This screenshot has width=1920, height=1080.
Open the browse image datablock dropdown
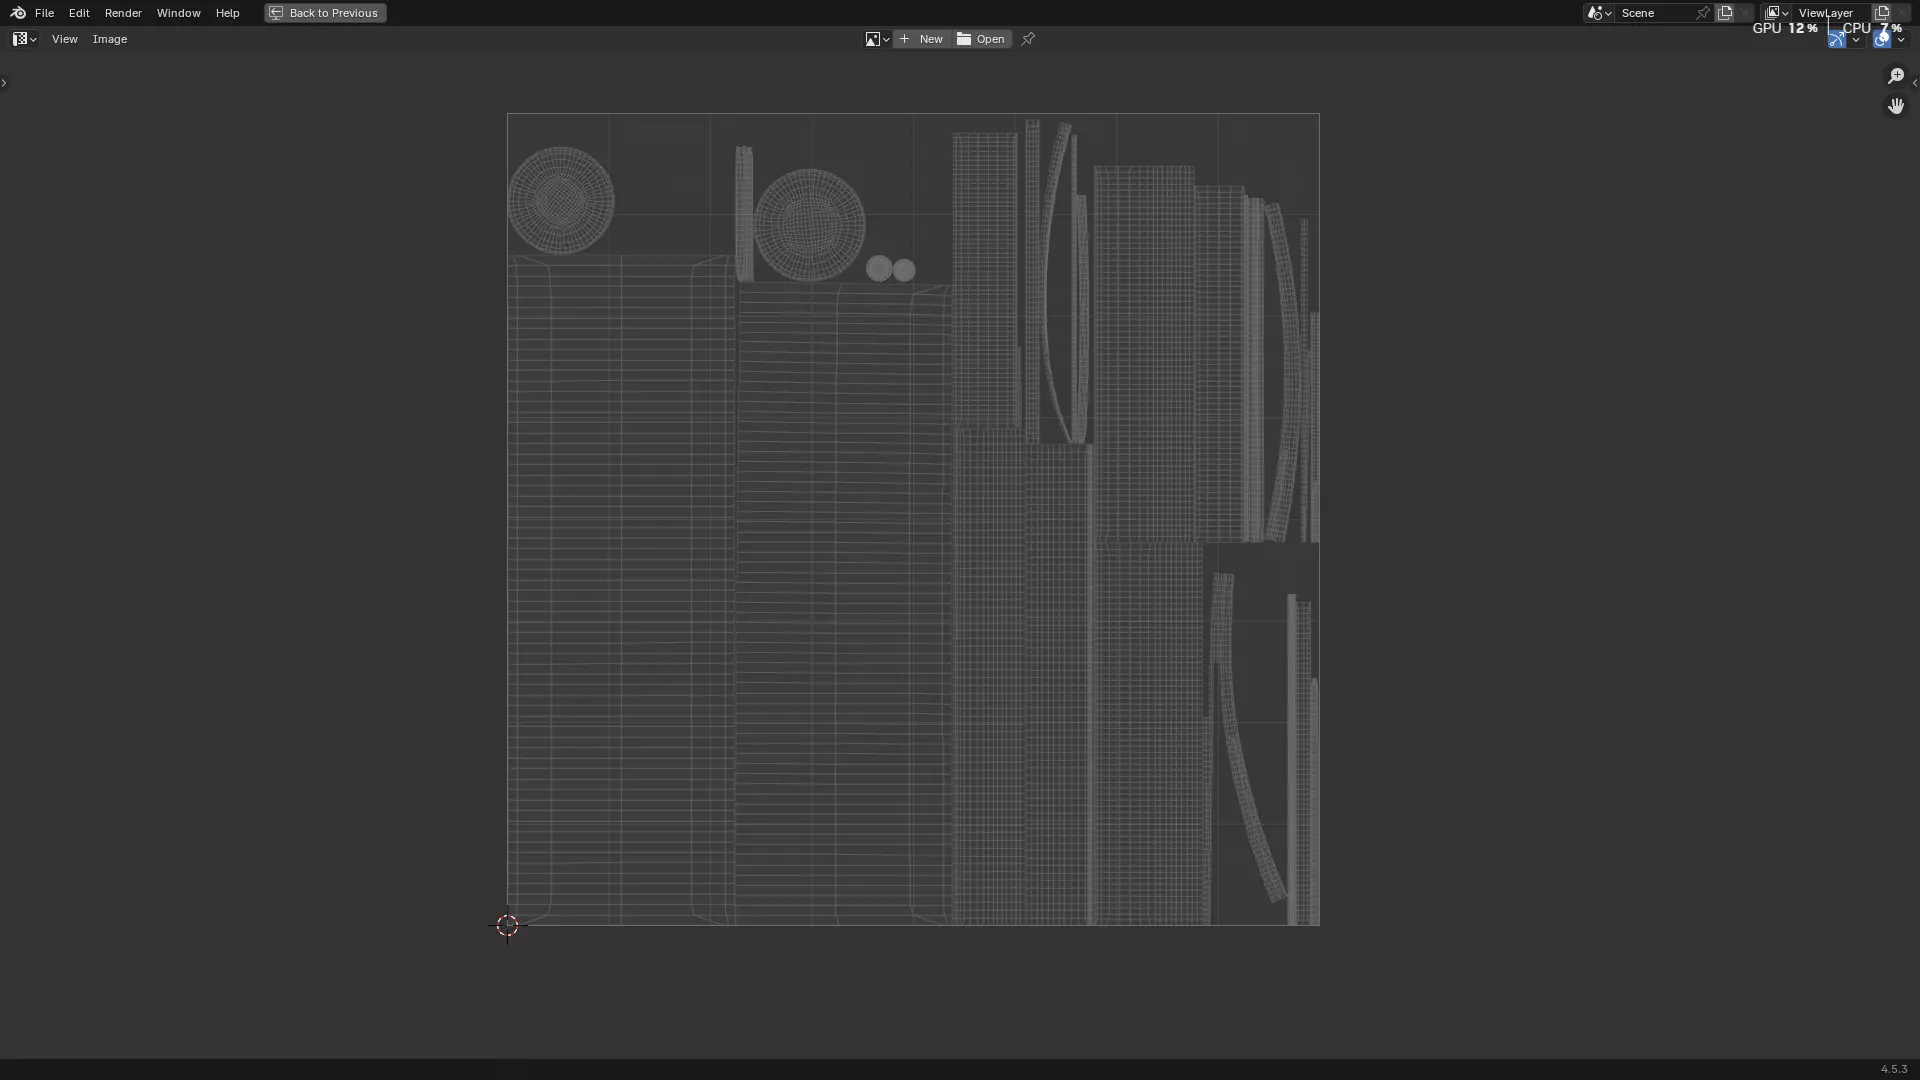click(x=877, y=39)
